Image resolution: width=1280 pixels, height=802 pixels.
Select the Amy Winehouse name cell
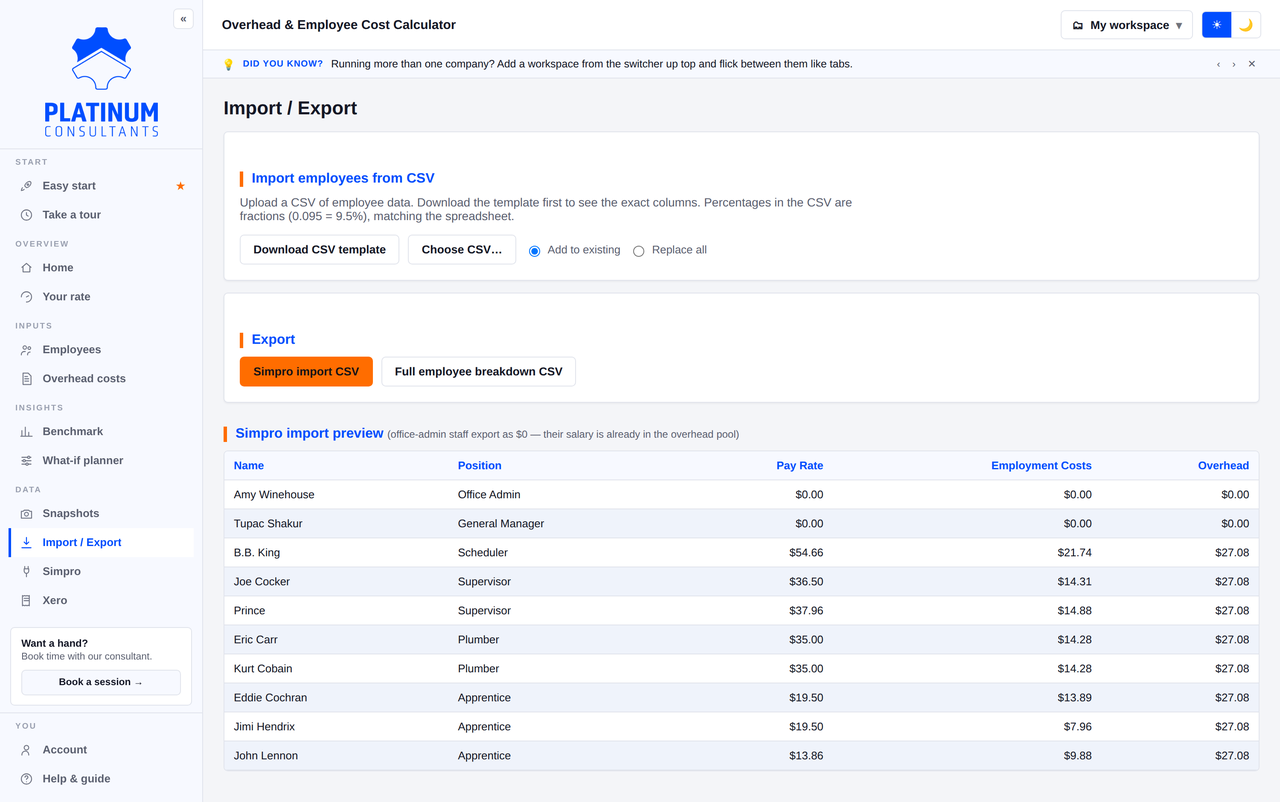[x=274, y=495]
